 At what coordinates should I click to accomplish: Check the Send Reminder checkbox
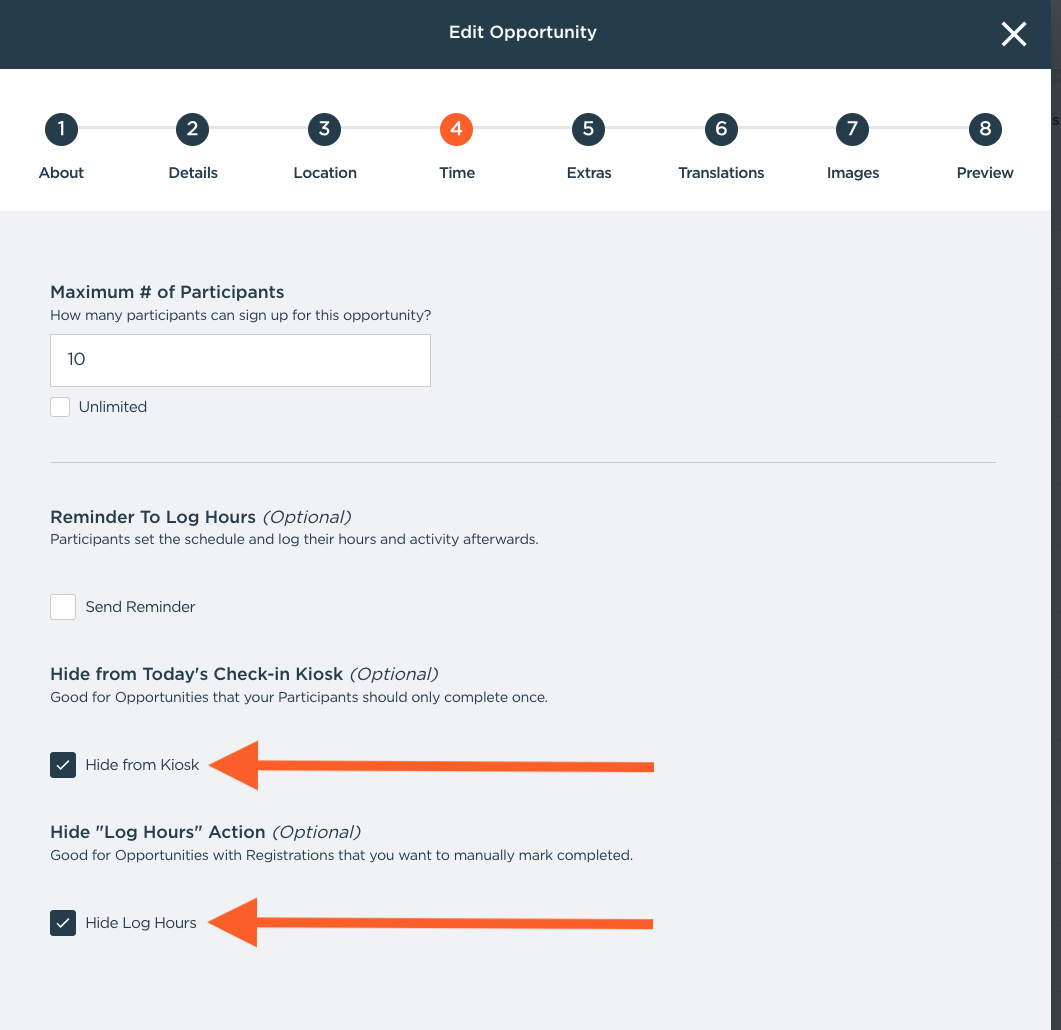pyautogui.click(x=63, y=607)
